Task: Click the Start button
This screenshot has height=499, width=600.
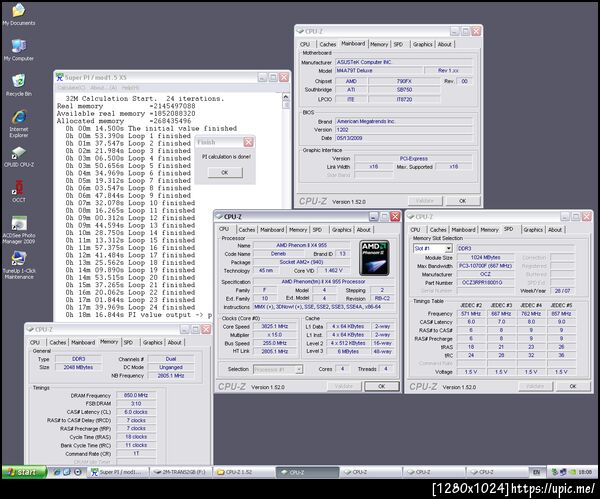Action: click(x=24, y=472)
